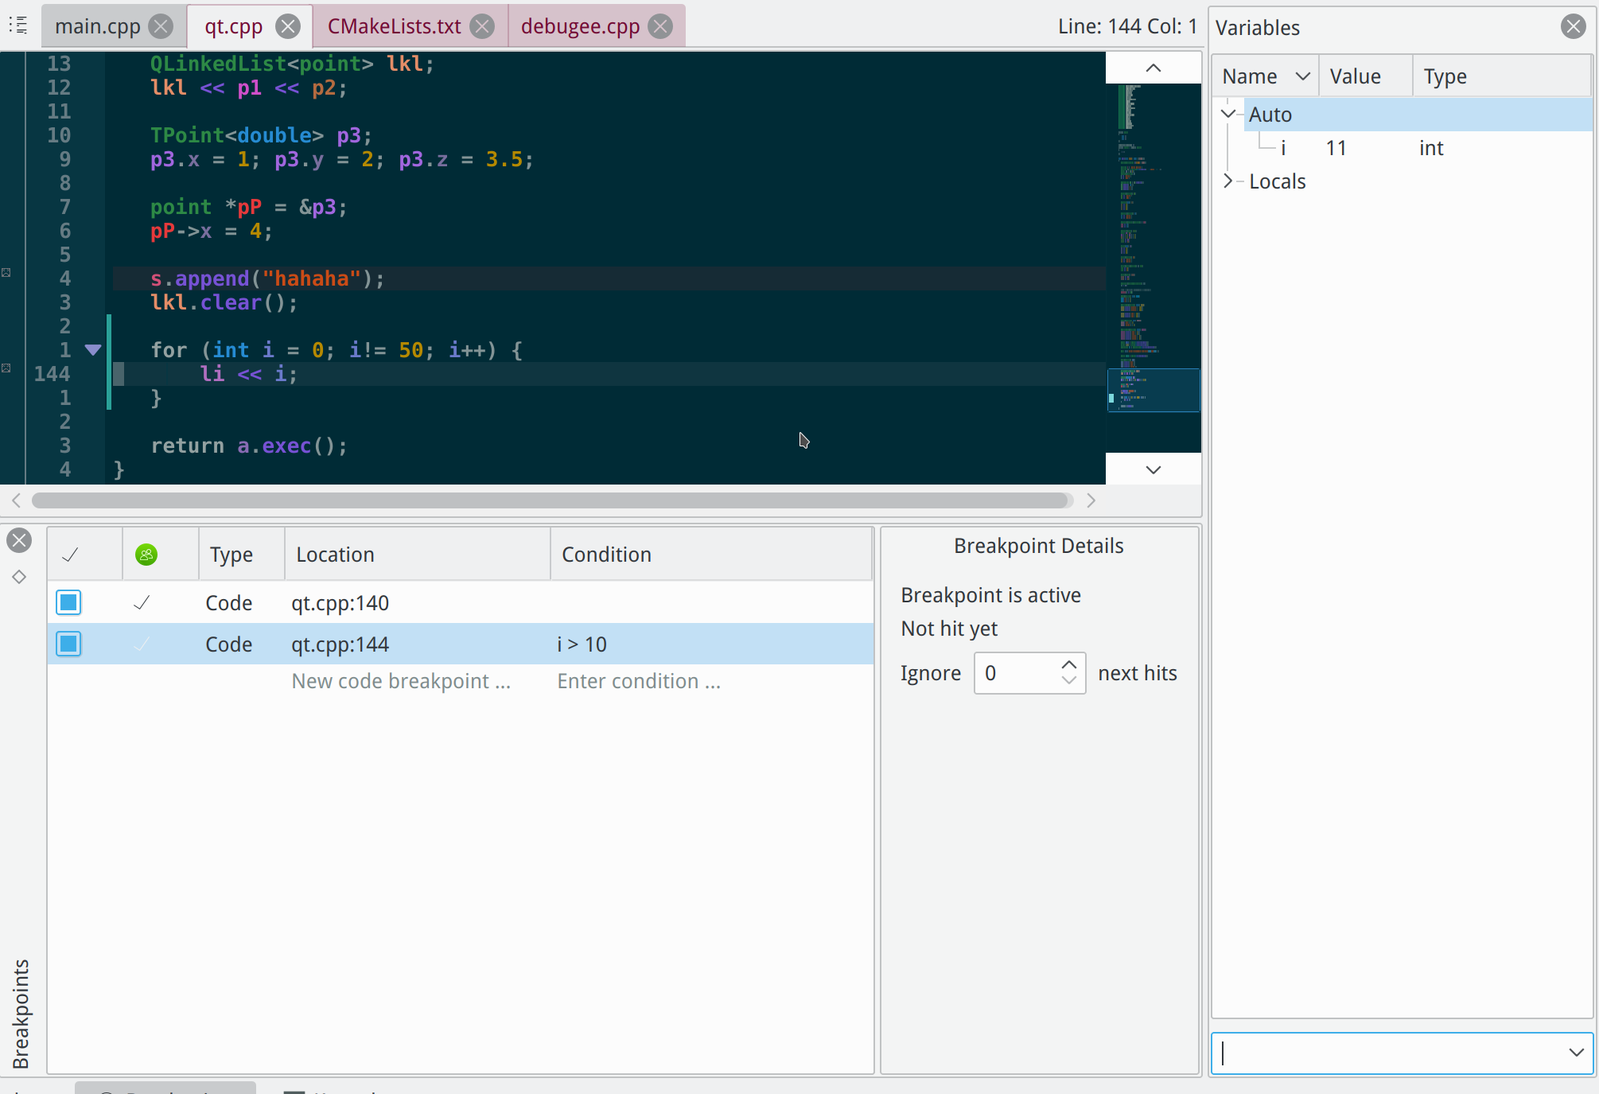
Task: Switch to the debugee.cpp tab
Action: point(579,27)
